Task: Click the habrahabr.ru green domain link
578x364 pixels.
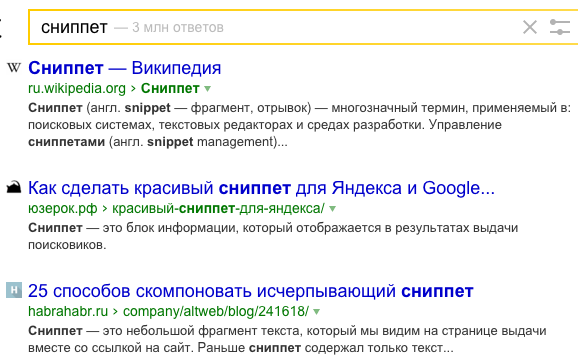Action: (68, 311)
